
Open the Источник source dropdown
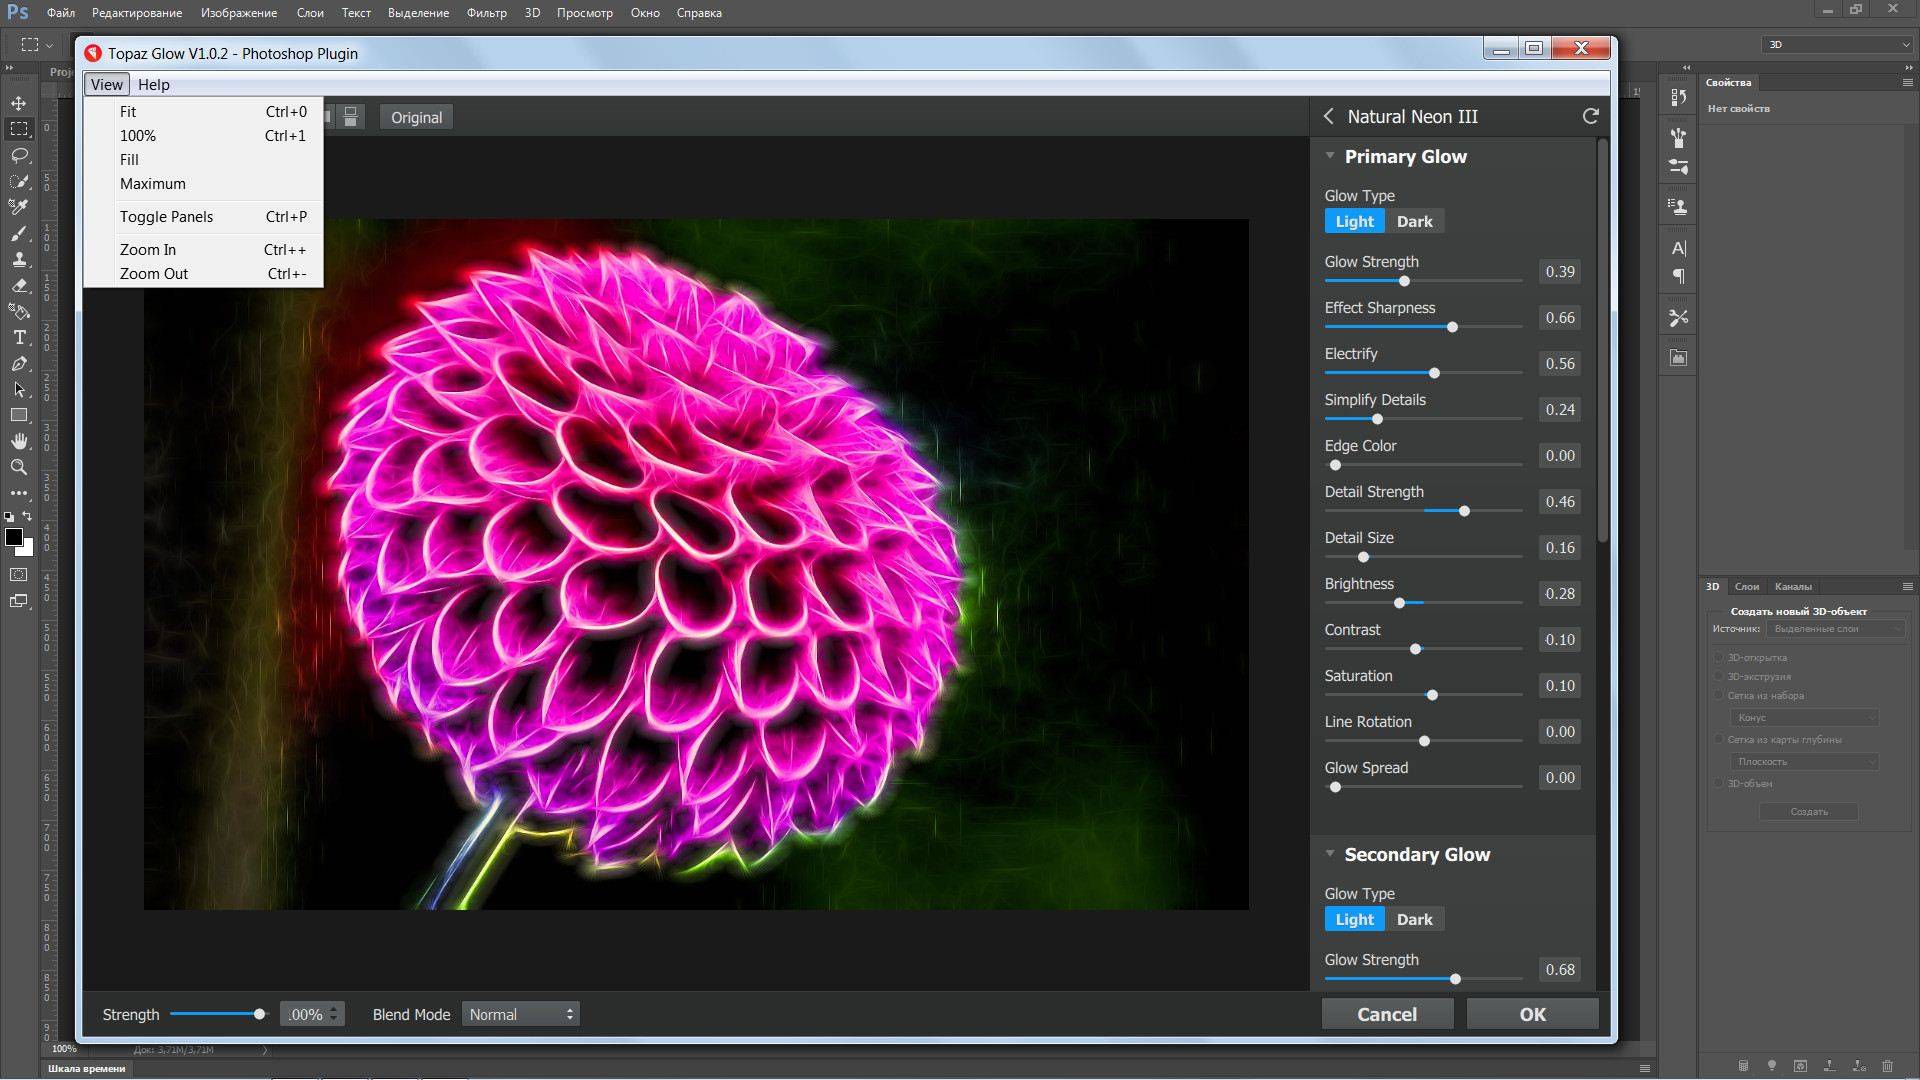[x=1835, y=628]
